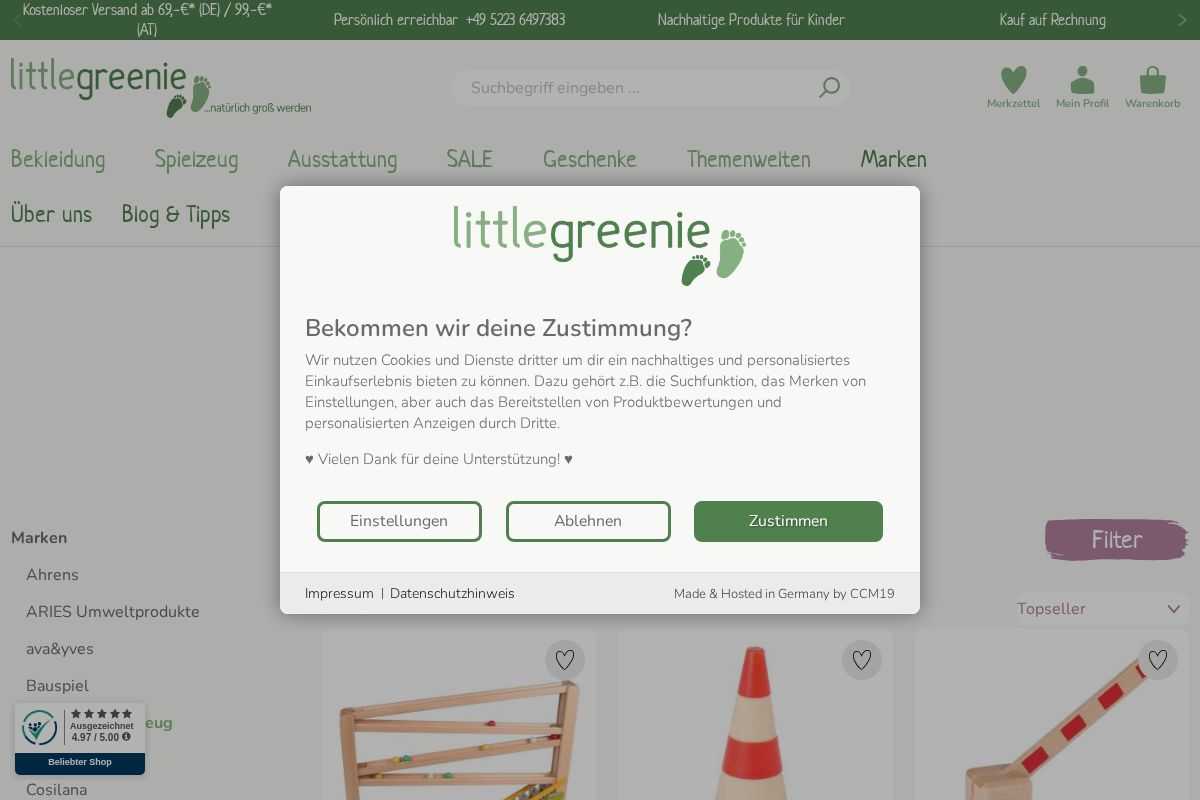This screenshot has height=800, width=1200.
Task: Click the Zustimmen button
Action: point(788,521)
